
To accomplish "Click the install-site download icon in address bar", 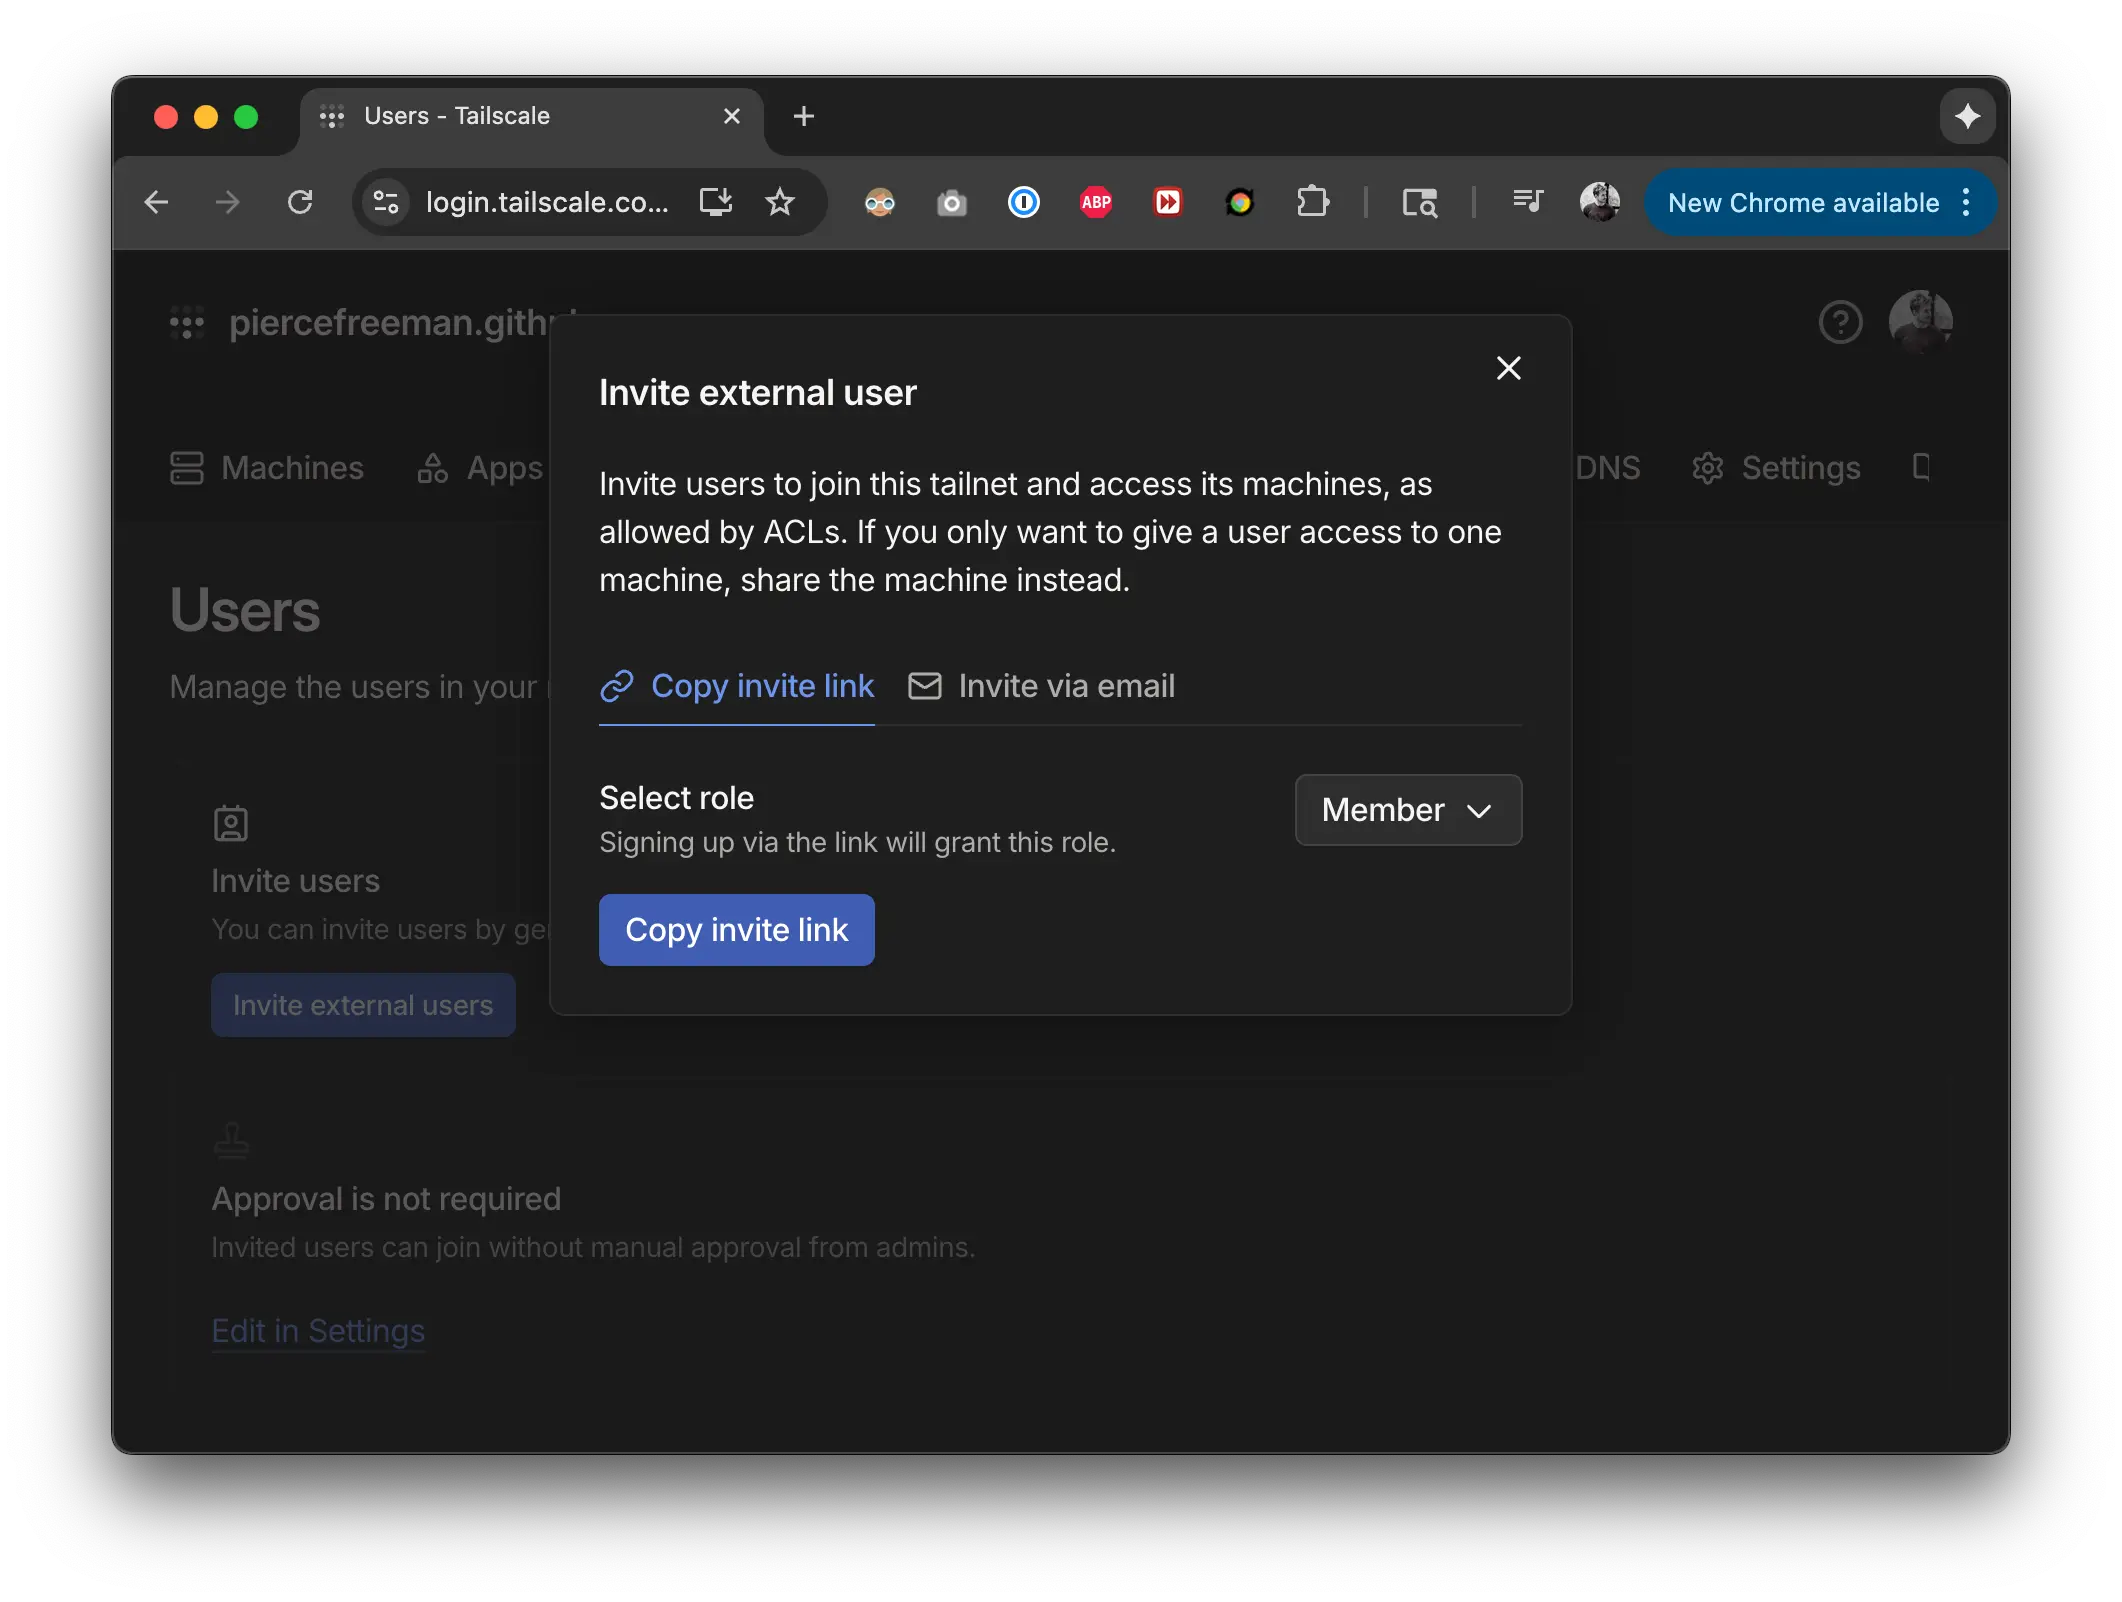I will [716, 202].
